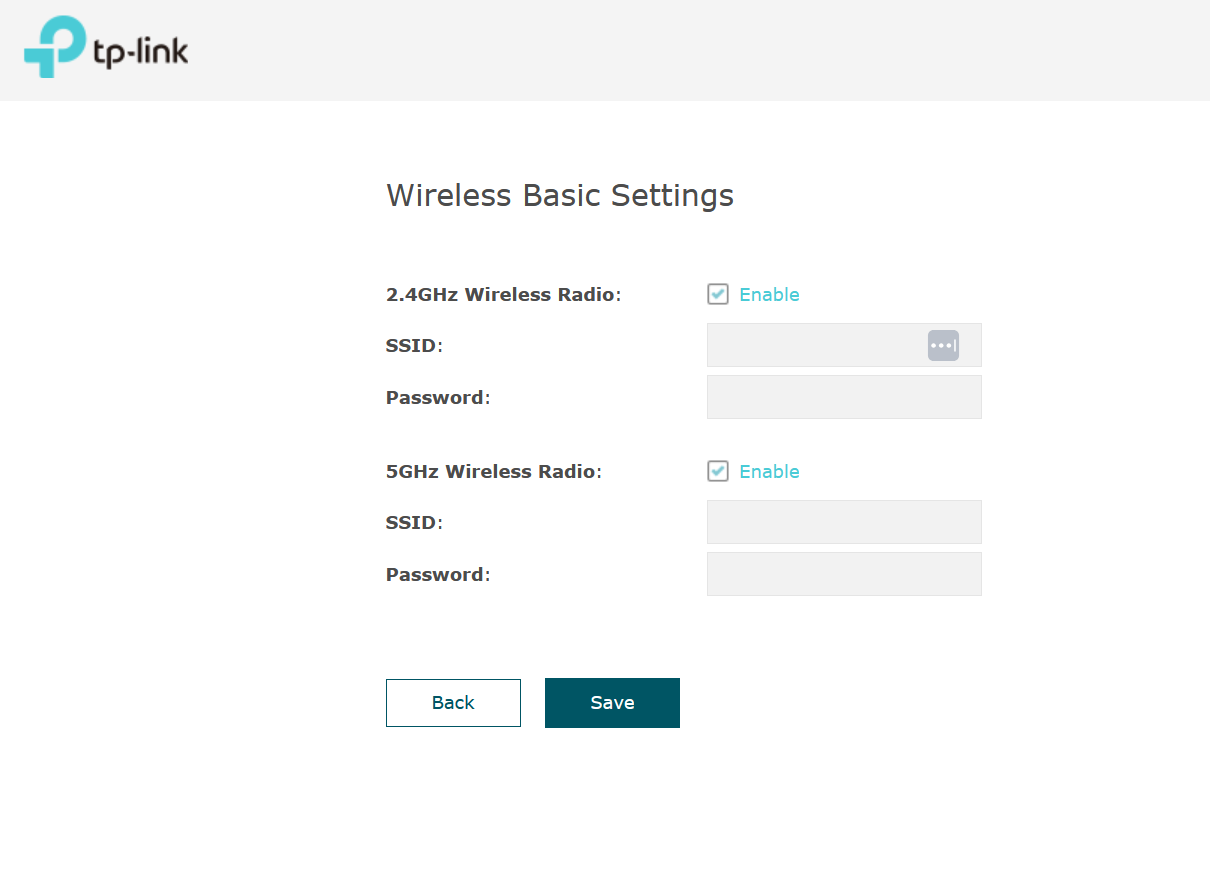Focus the 2.4GHz SSID input field
1210x894 pixels.
point(815,345)
